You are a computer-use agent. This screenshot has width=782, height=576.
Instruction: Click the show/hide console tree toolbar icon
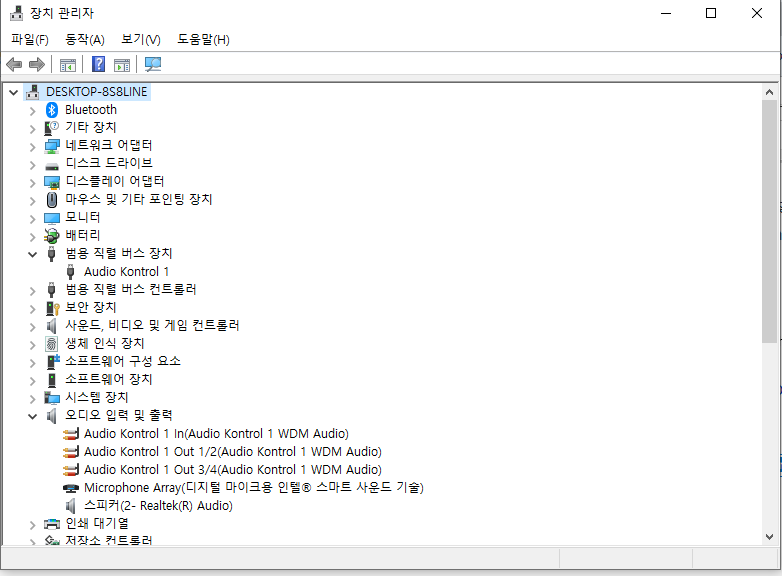[x=68, y=65]
